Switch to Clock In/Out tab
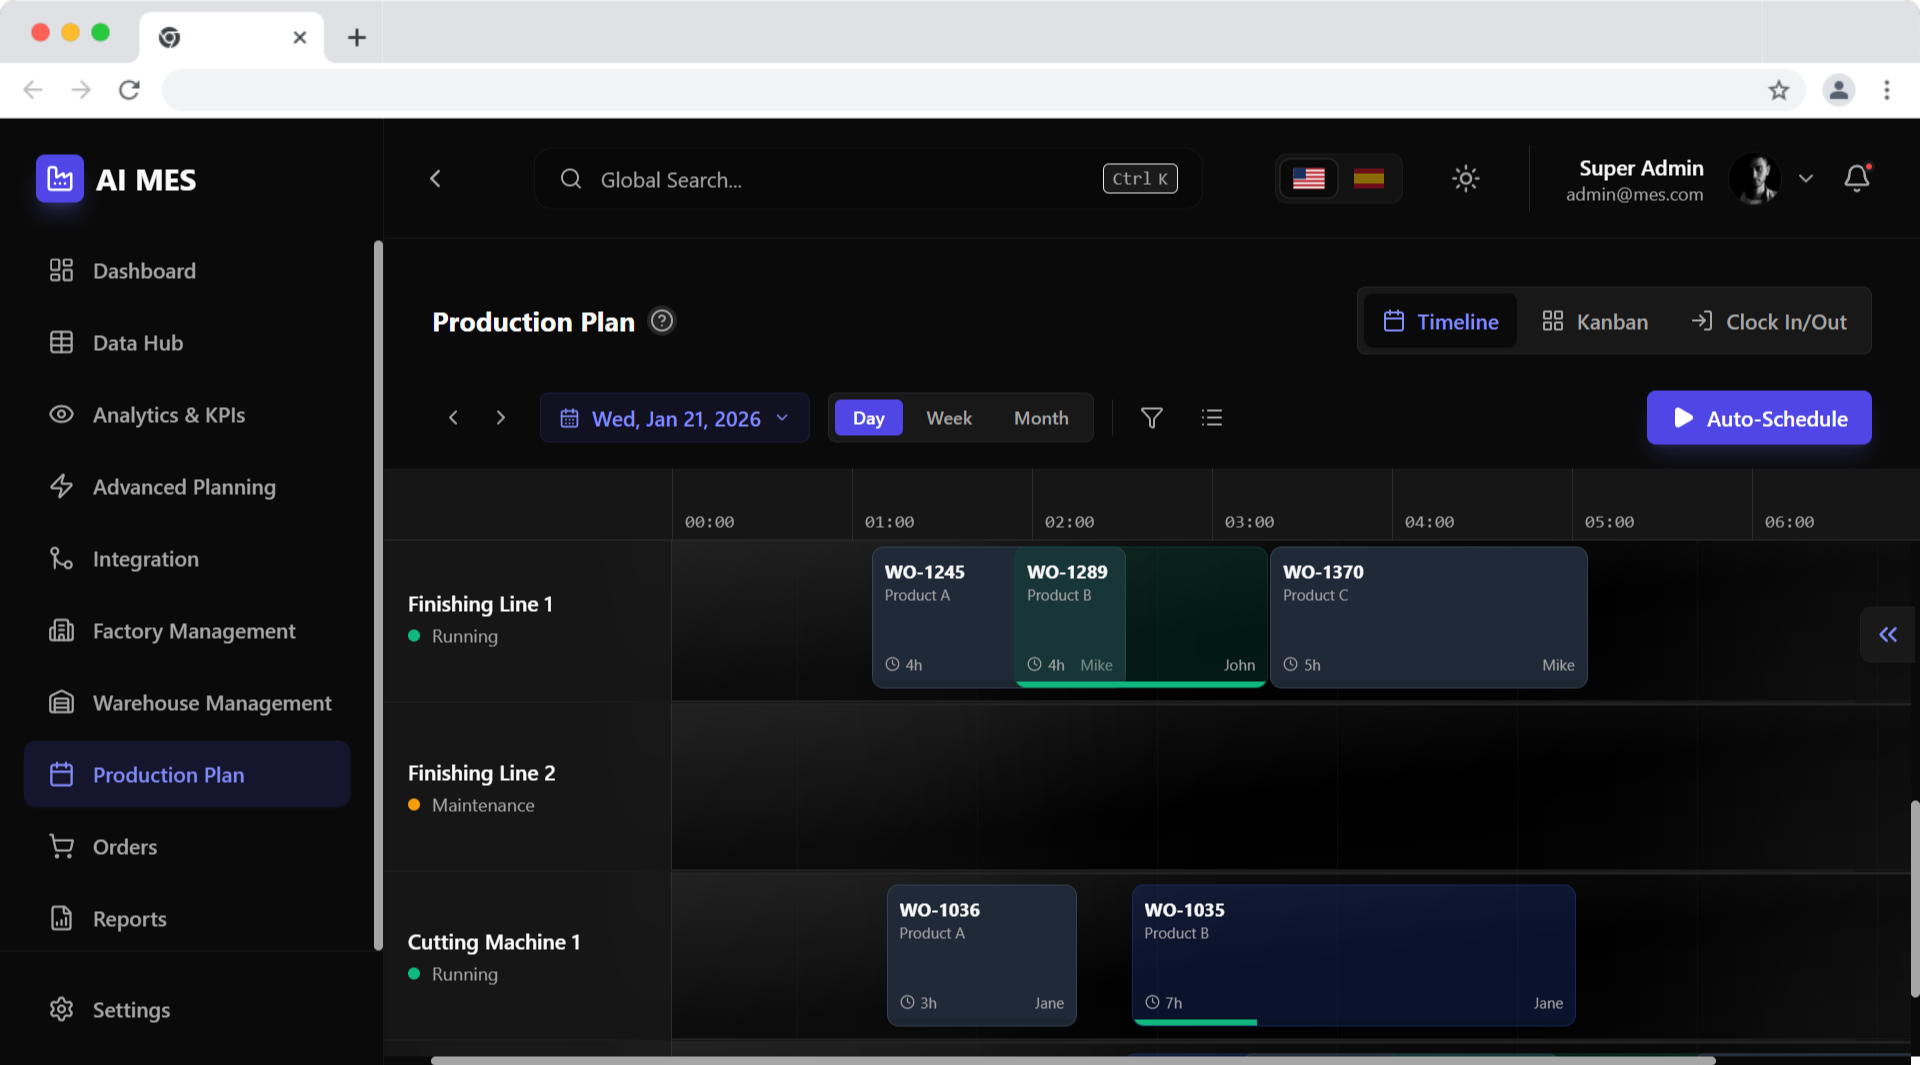Viewport: 1920px width, 1065px height. 1769,321
